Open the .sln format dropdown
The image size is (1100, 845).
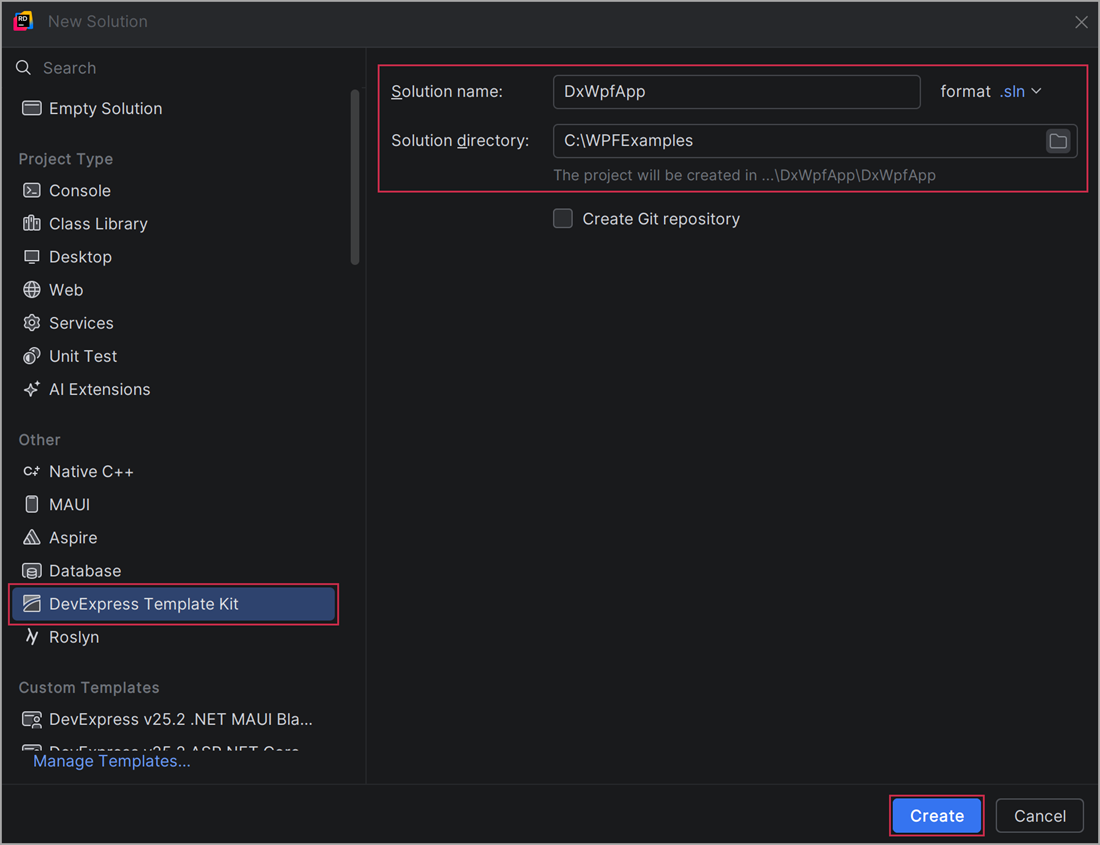[1019, 91]
